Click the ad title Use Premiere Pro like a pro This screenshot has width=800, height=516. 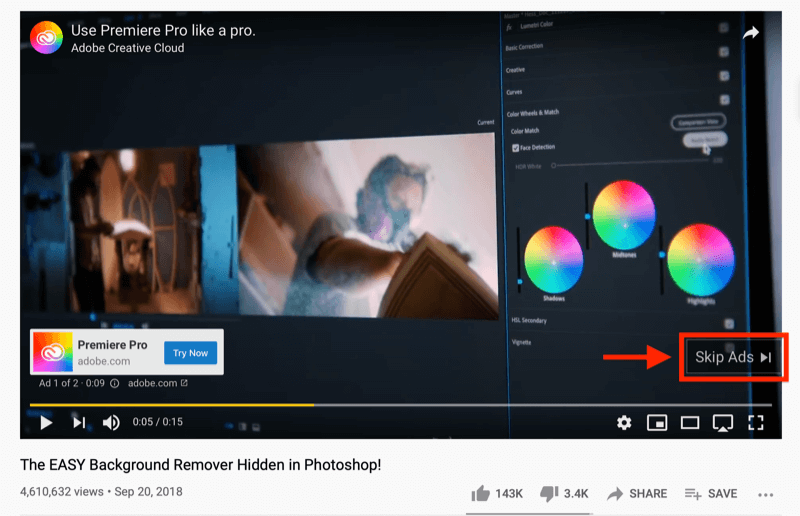[163, 31]
